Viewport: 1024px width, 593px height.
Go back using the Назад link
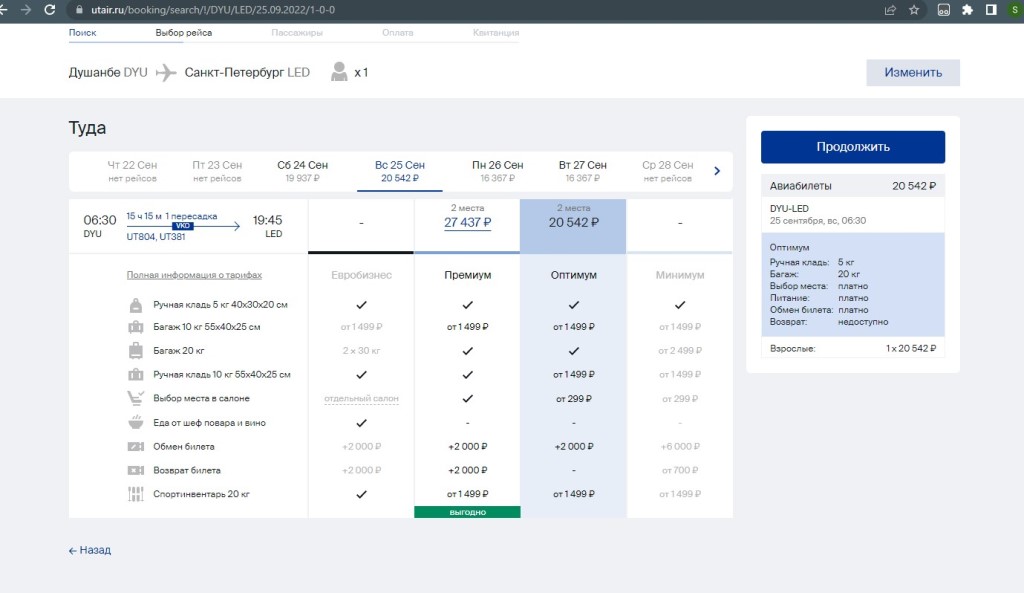click(x=90, y=550)
